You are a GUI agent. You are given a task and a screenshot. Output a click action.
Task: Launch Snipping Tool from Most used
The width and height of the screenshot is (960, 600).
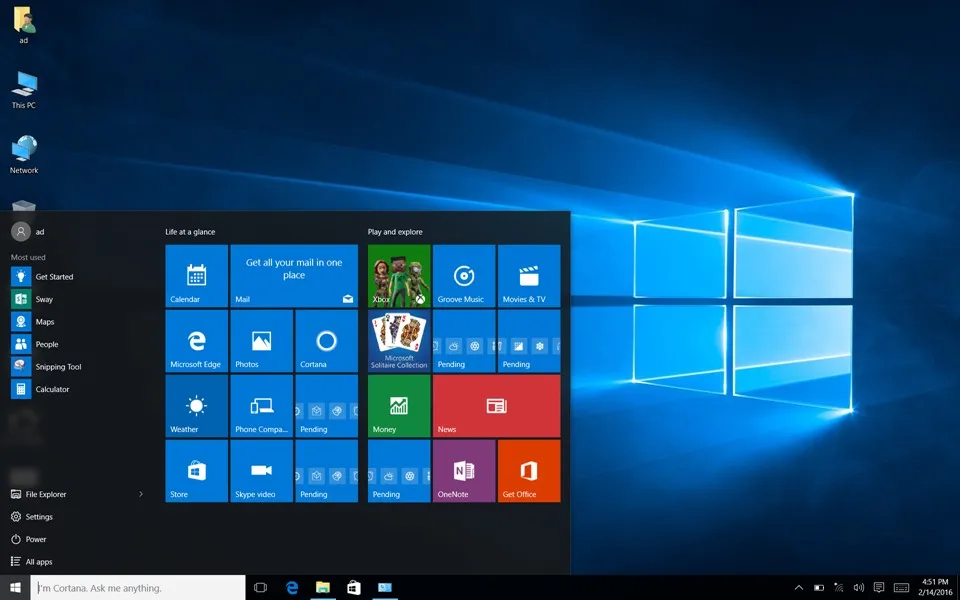click(x=77, y=367)
